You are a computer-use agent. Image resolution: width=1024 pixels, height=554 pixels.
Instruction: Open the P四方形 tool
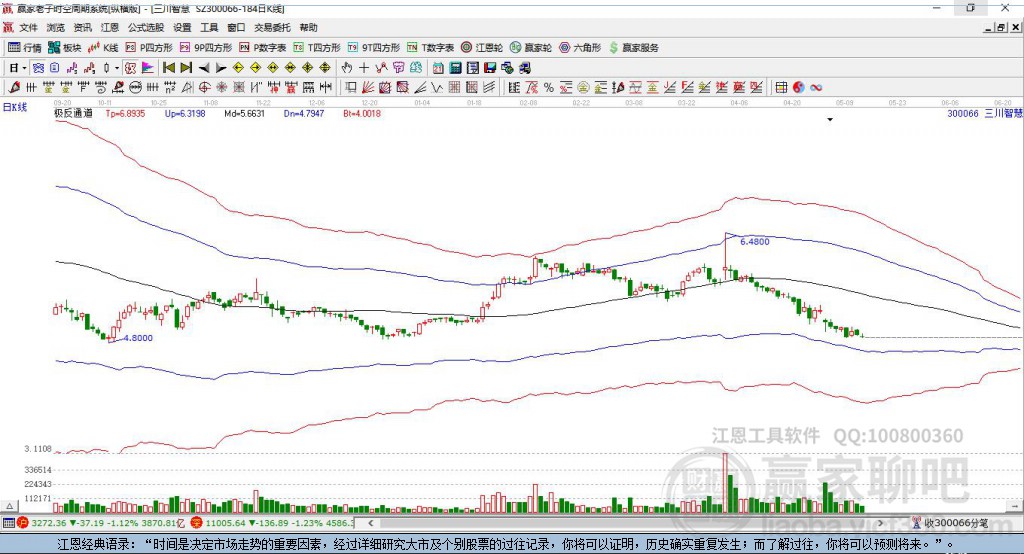click(149, 48)
